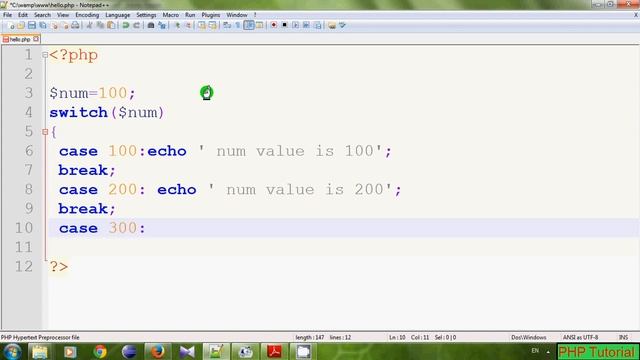Viewport: 640px width, 360px height.
Task: Click the Close All toolbar icon
Action: coord(64,25)
